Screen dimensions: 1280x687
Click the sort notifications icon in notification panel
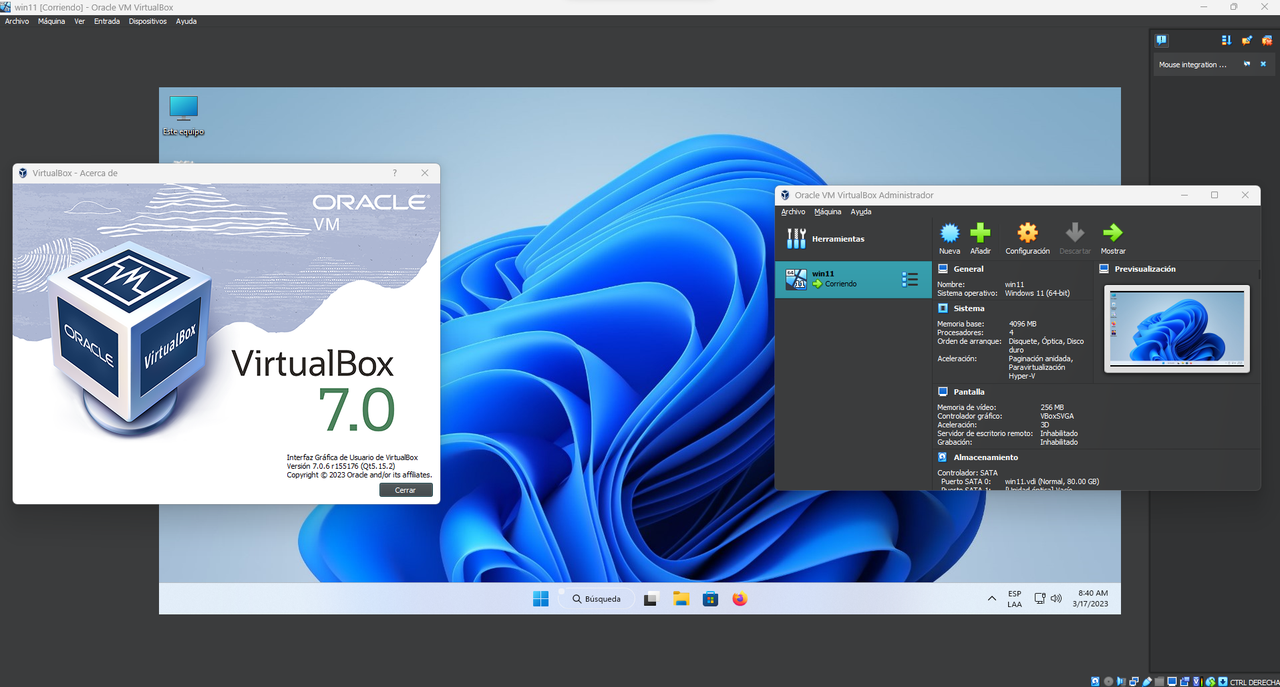[1227, 40]
